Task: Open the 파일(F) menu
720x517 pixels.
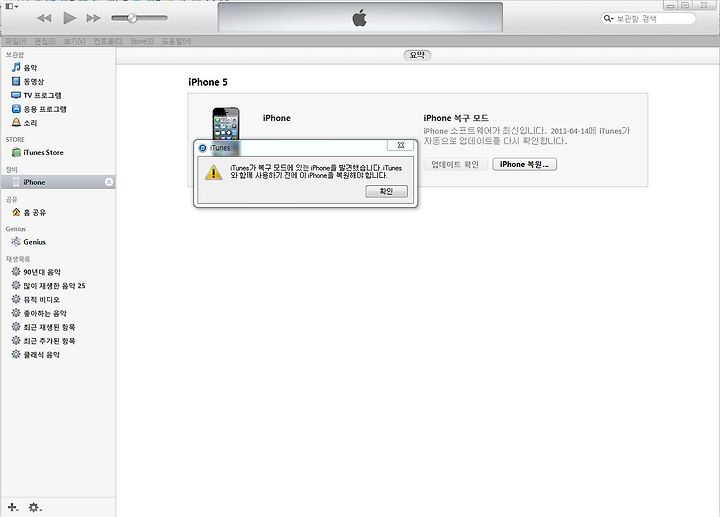Action: pos(16,41)
